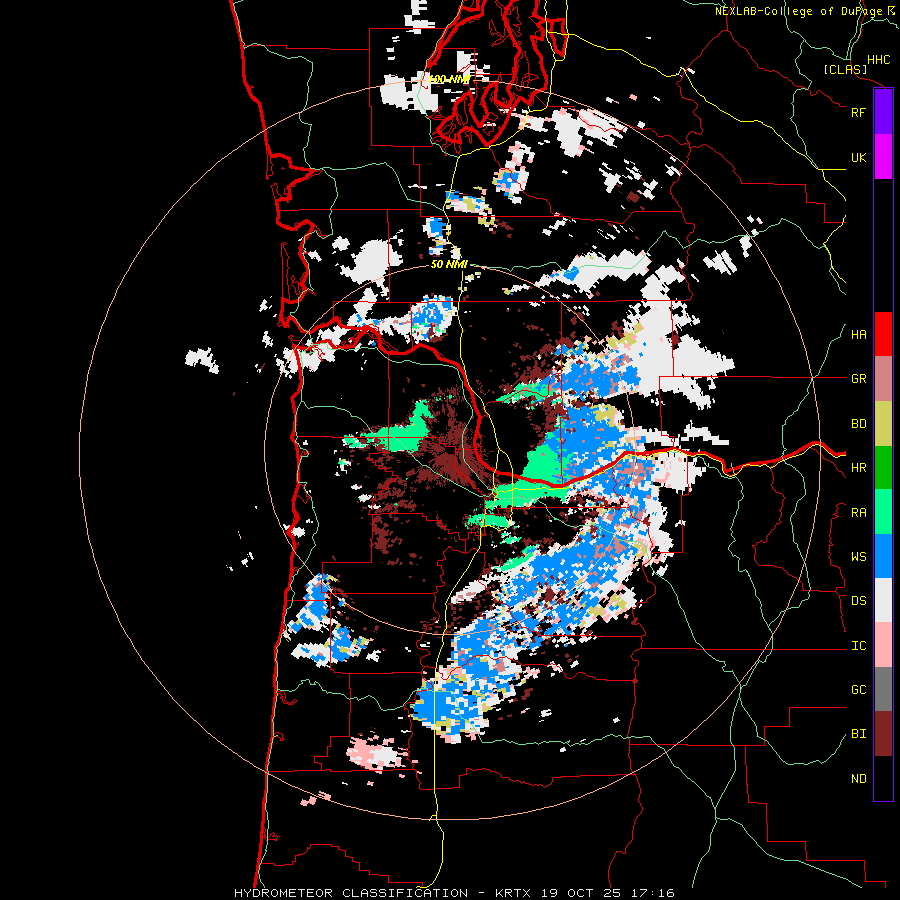Click the BD legend label
Viewport: 900px width, 900px height.
(858, 424)
